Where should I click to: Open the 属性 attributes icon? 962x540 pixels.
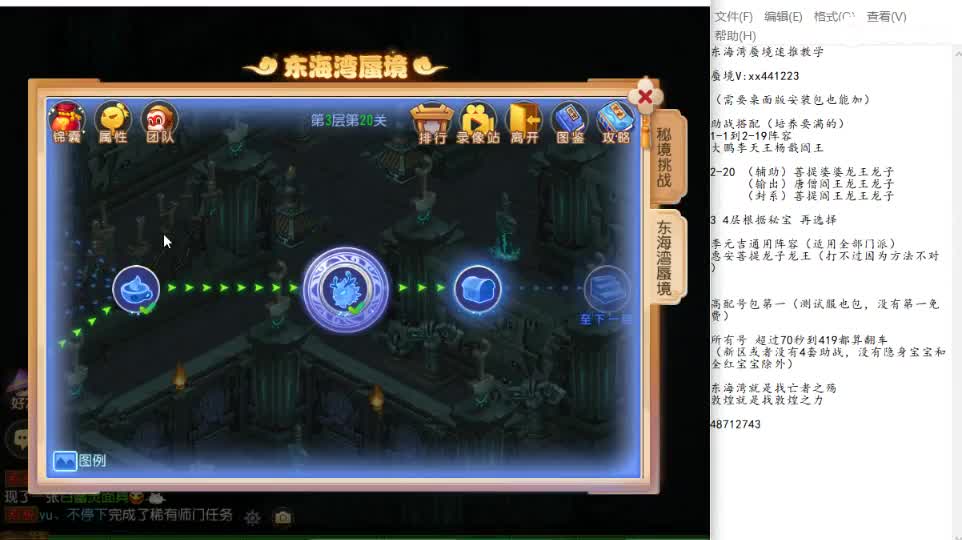tap(113, 123)
